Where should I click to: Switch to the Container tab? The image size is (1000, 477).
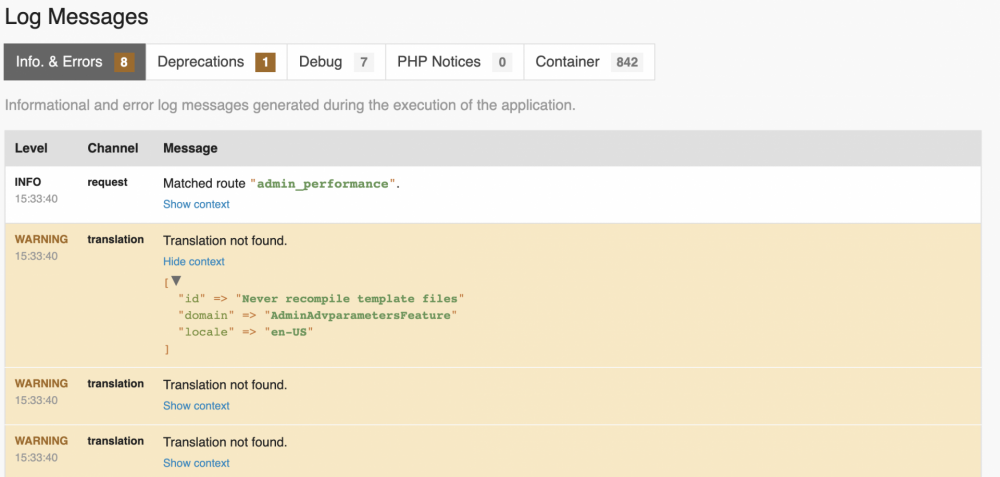(x=567, y=62)
